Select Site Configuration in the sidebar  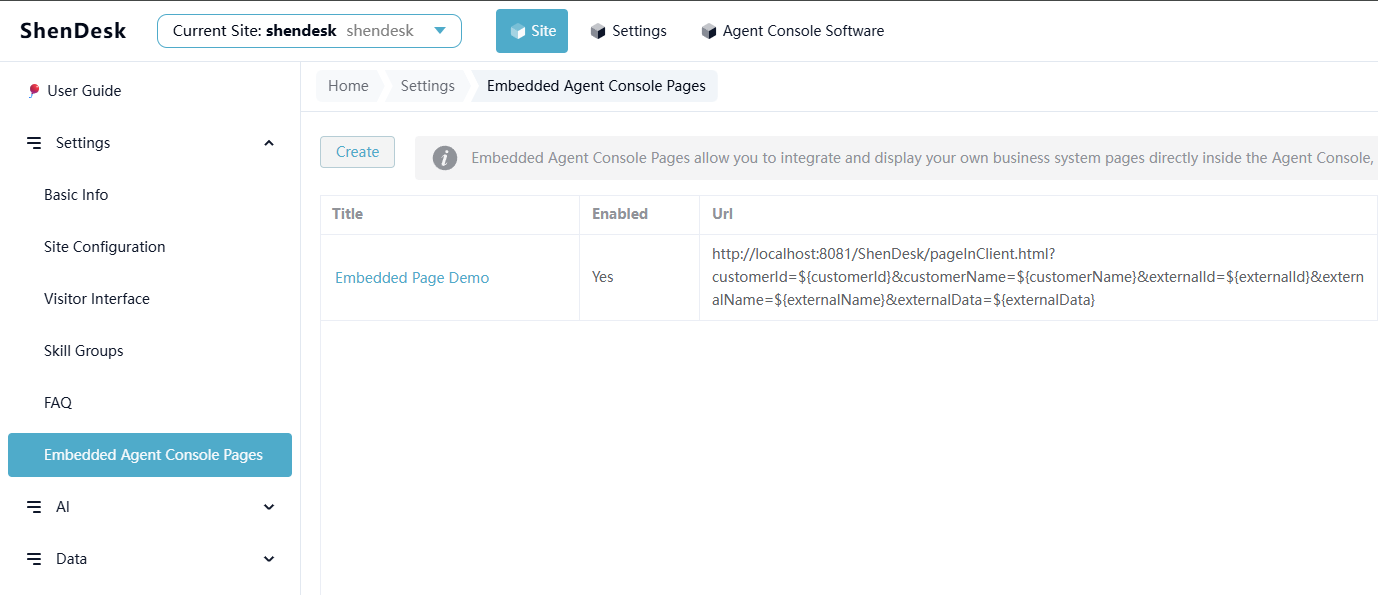(x=105, y=247)
